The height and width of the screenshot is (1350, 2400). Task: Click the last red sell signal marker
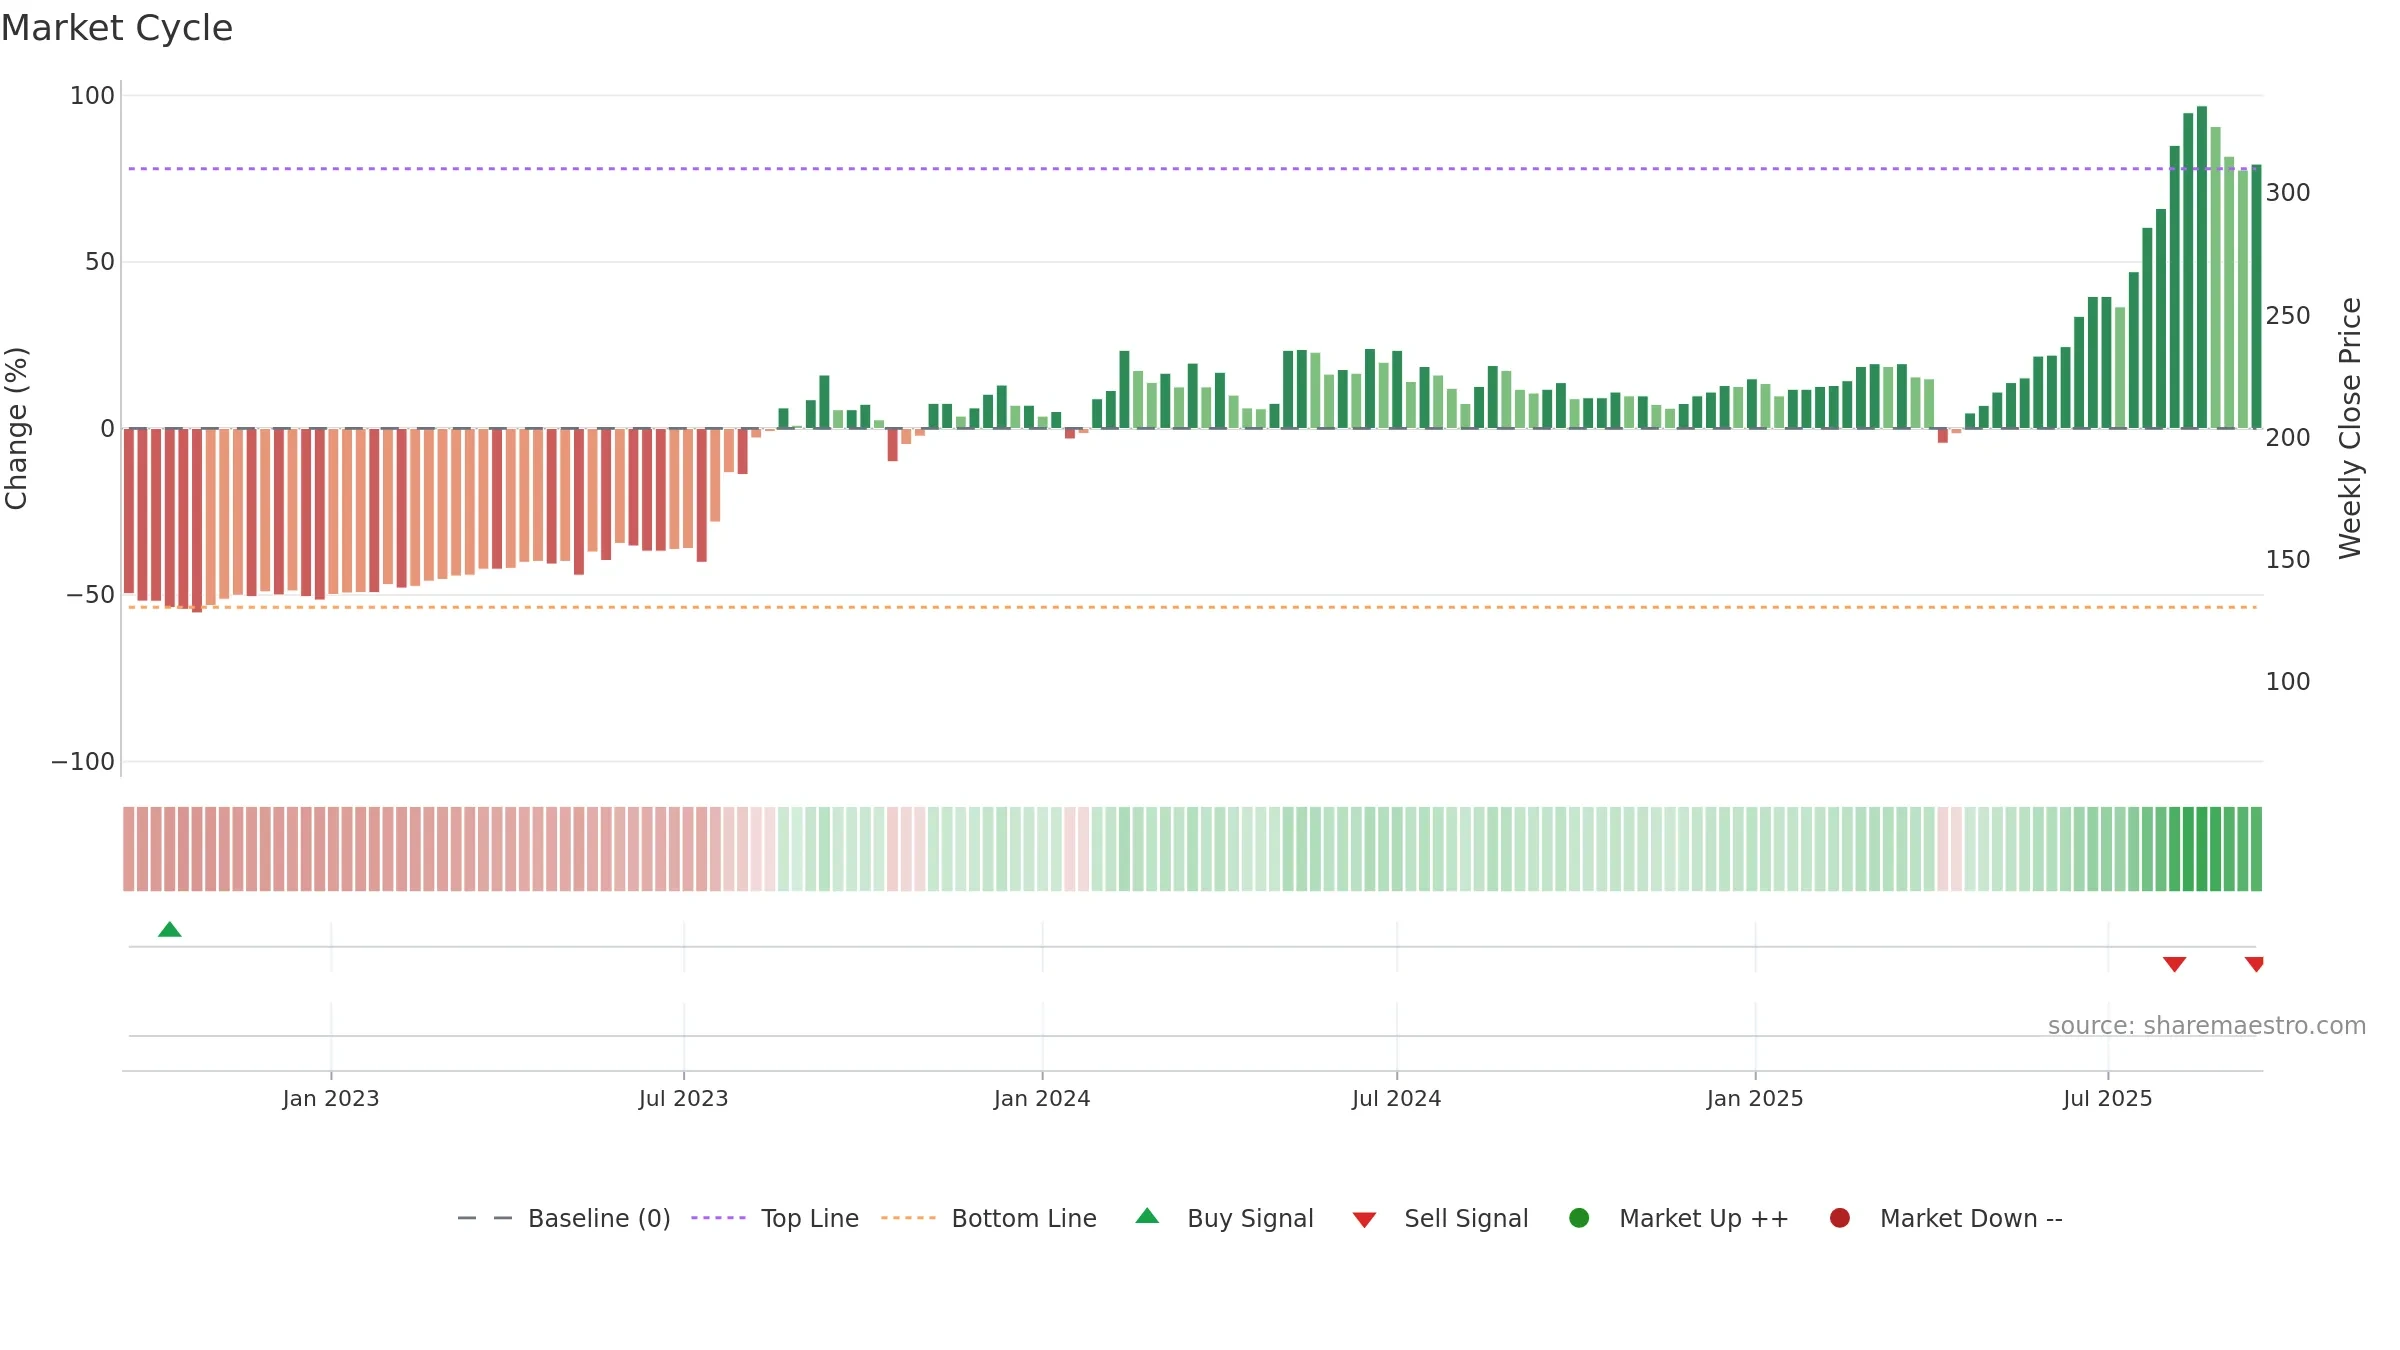tap(2254, 964)
